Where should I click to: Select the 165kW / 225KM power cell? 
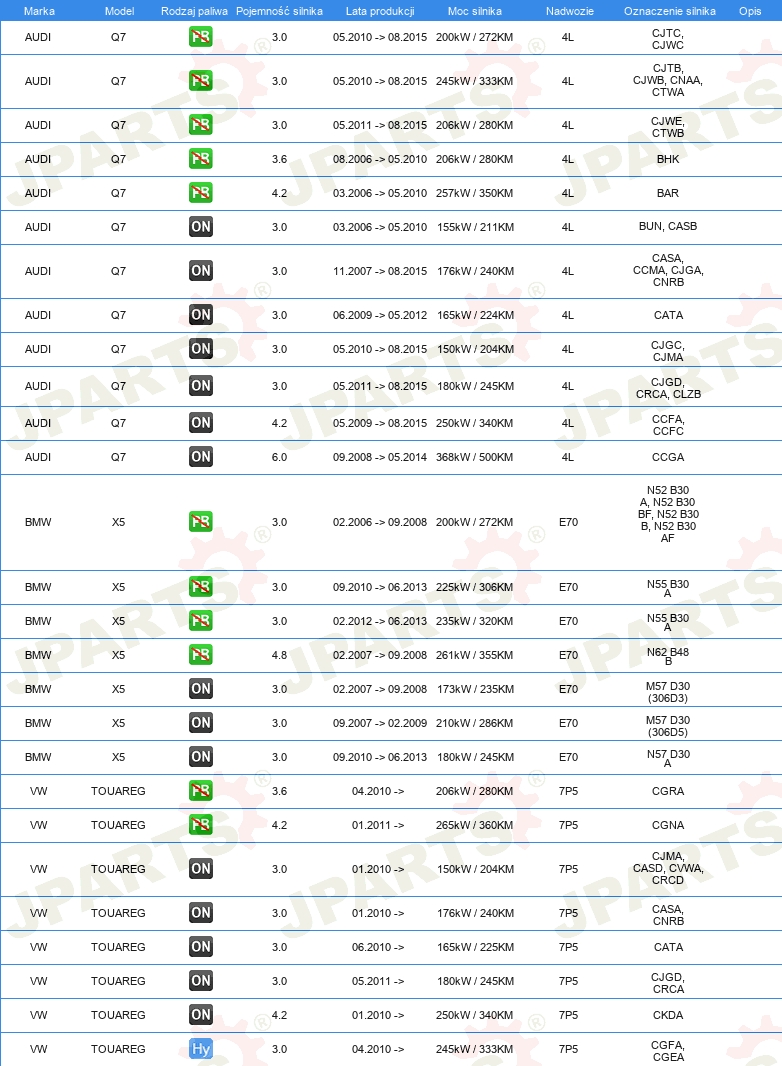coord(475,947)
